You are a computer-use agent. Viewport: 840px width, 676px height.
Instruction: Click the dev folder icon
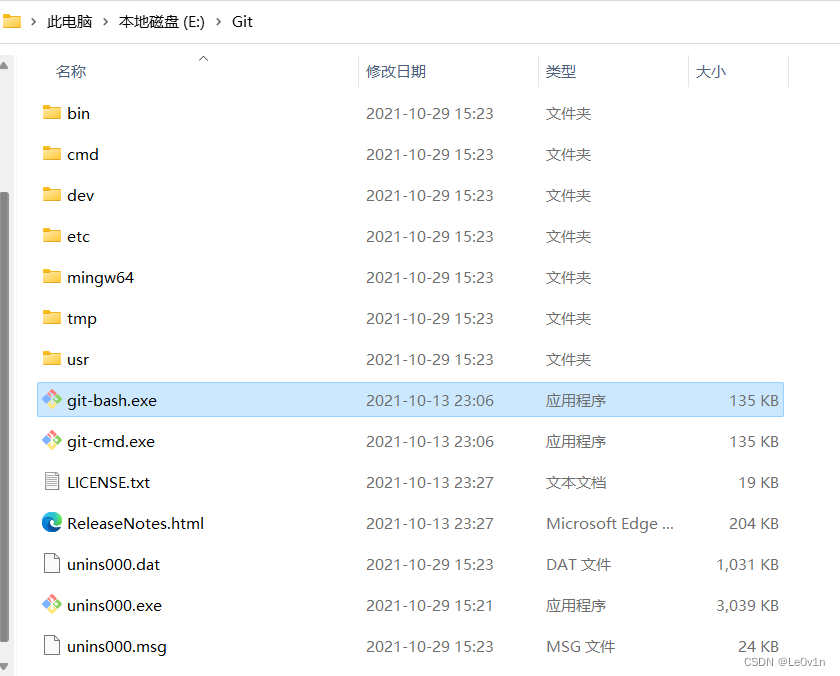[52, 194]
